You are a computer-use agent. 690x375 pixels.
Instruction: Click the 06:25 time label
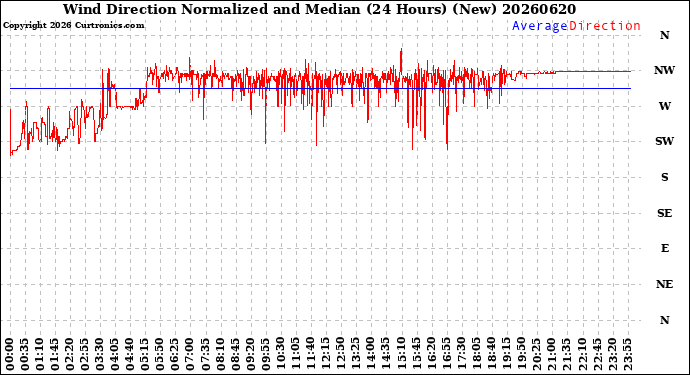point(175,355)
